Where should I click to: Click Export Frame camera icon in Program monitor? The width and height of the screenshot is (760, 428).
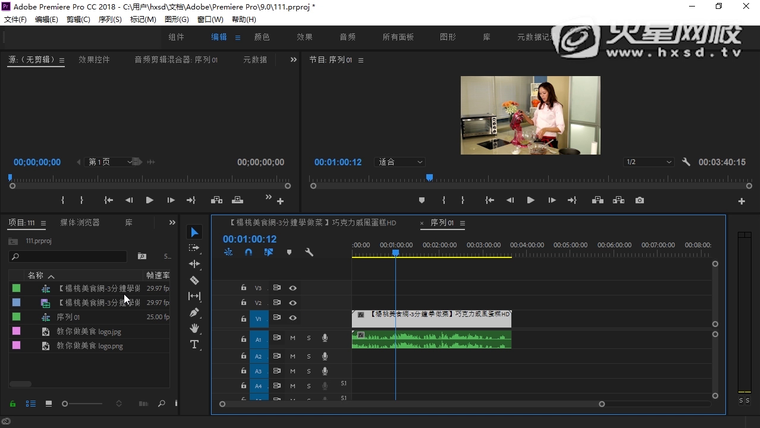pyautogui.click(x=640, y=200)
